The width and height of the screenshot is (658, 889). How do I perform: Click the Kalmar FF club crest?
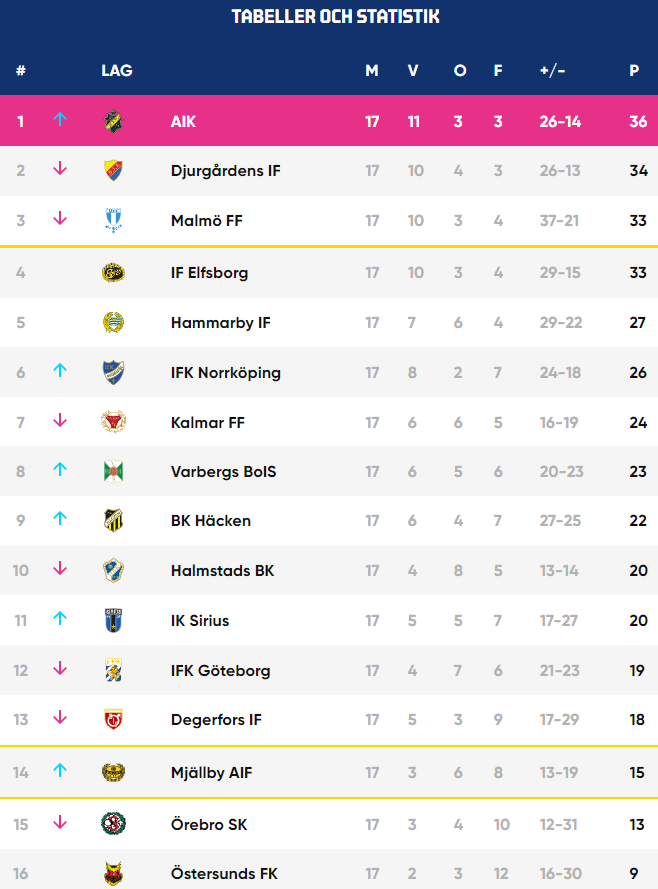(113, 422)
